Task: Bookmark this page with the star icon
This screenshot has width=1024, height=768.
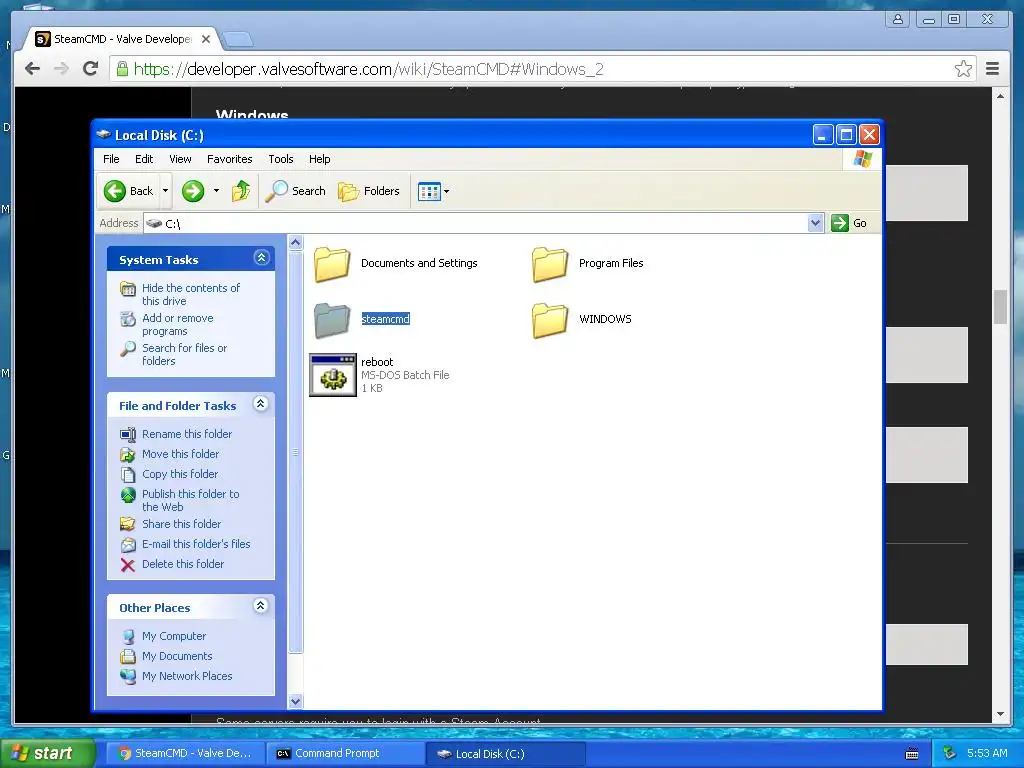Action: [963, 69]
